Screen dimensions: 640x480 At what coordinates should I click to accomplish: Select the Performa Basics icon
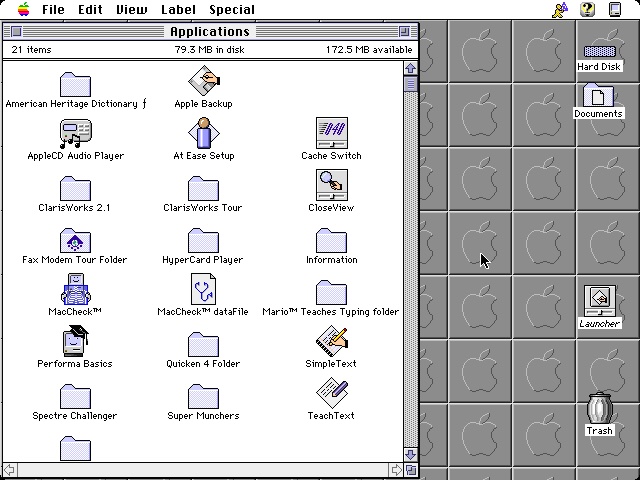[x=76, y=341]
